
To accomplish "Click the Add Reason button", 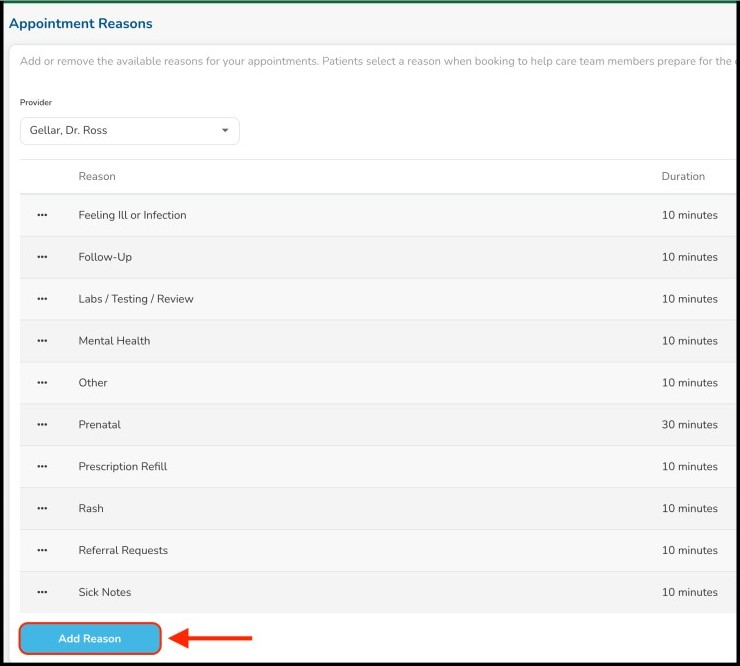I will (90, 639).
